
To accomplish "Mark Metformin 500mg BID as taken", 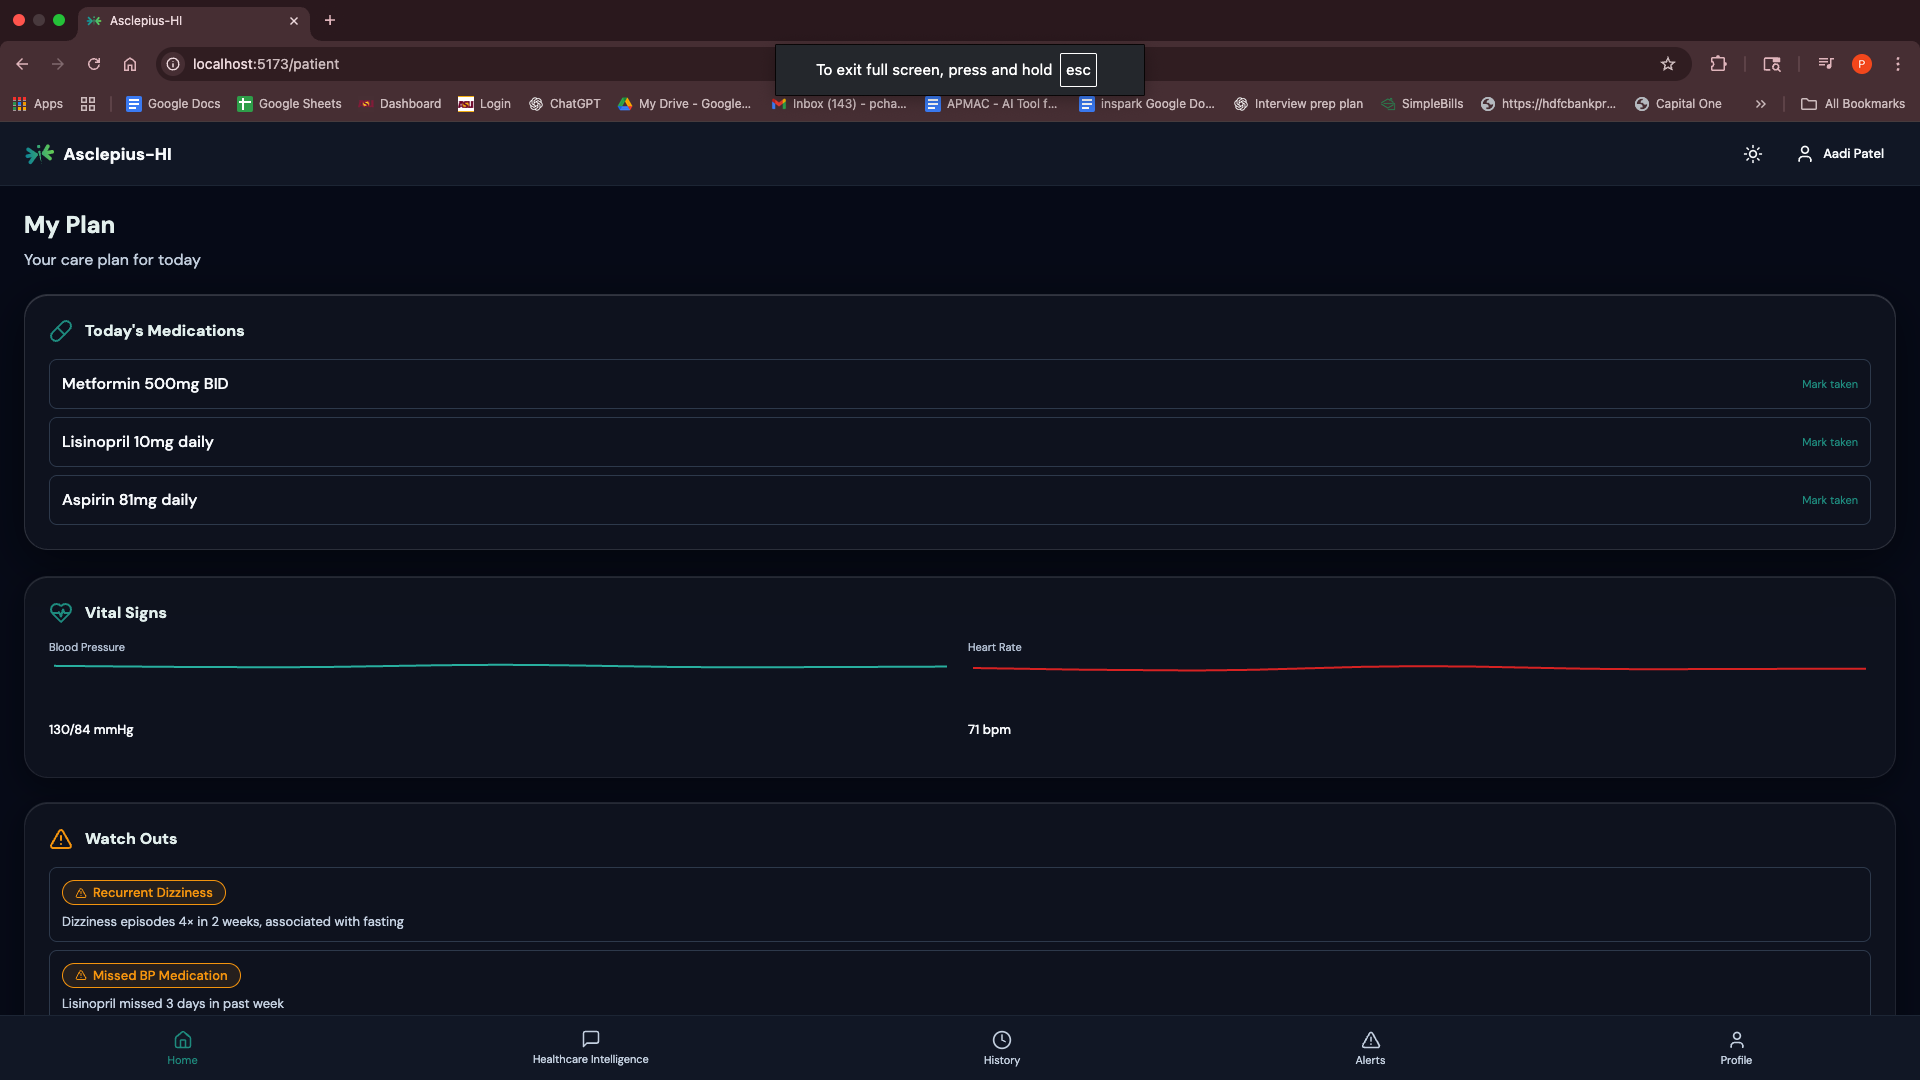I will (x=1829, y=384).
